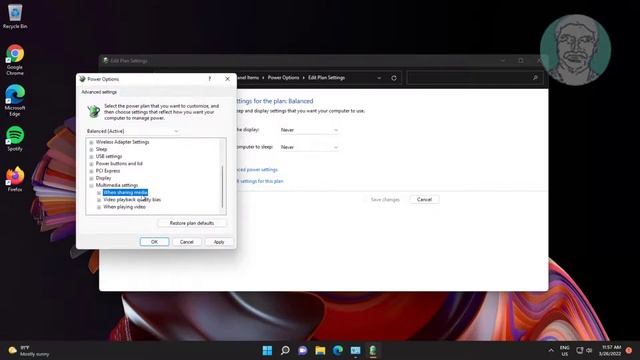Expand the PCI Express node
Viewport: 640px width, 360px height.
(91, 171)
